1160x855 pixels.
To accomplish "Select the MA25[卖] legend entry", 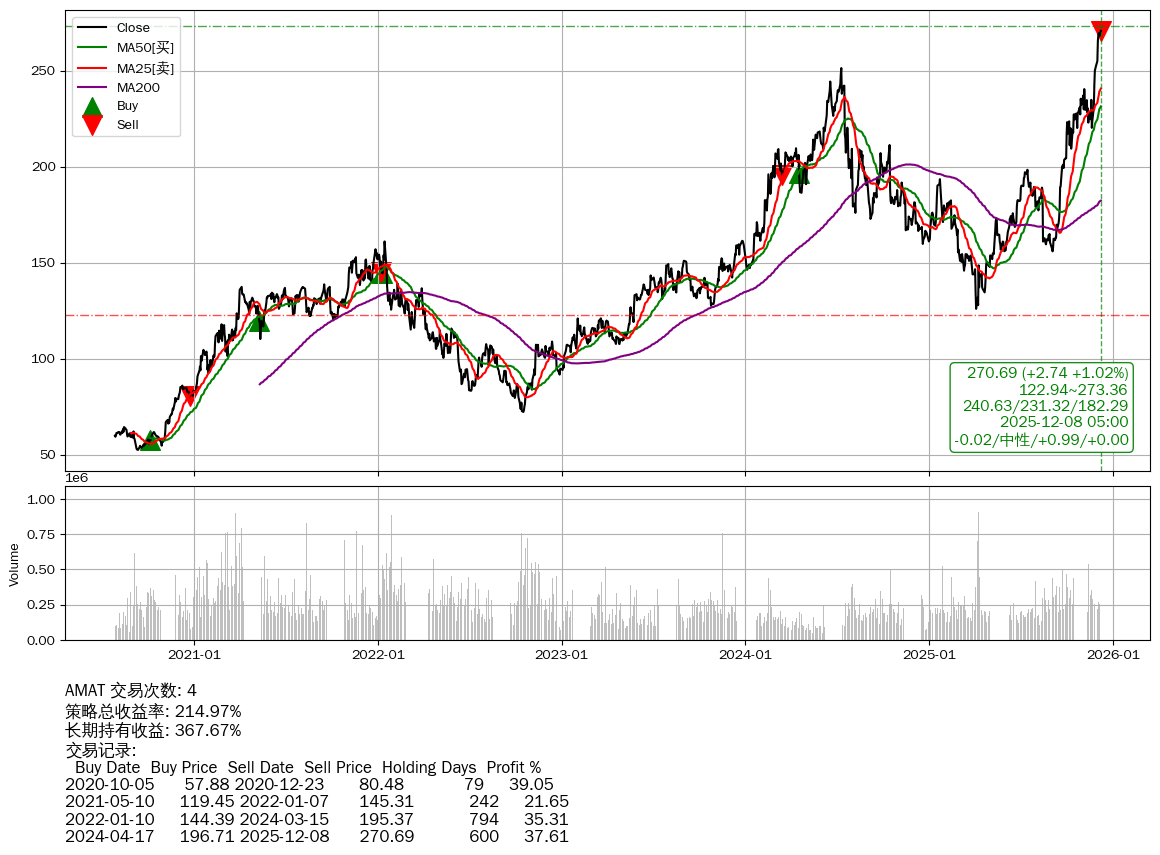I will click(x=145, y=68).
